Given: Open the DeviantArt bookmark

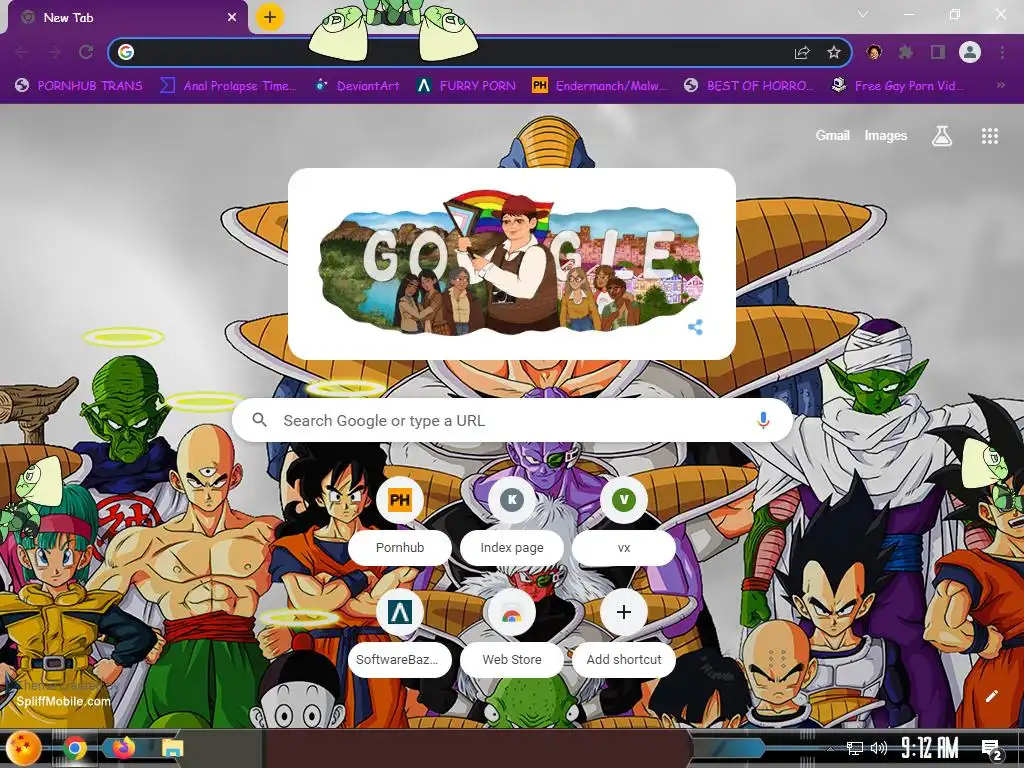Looking at the screenshot, I should pyautogui.click(x=357, y=86).
